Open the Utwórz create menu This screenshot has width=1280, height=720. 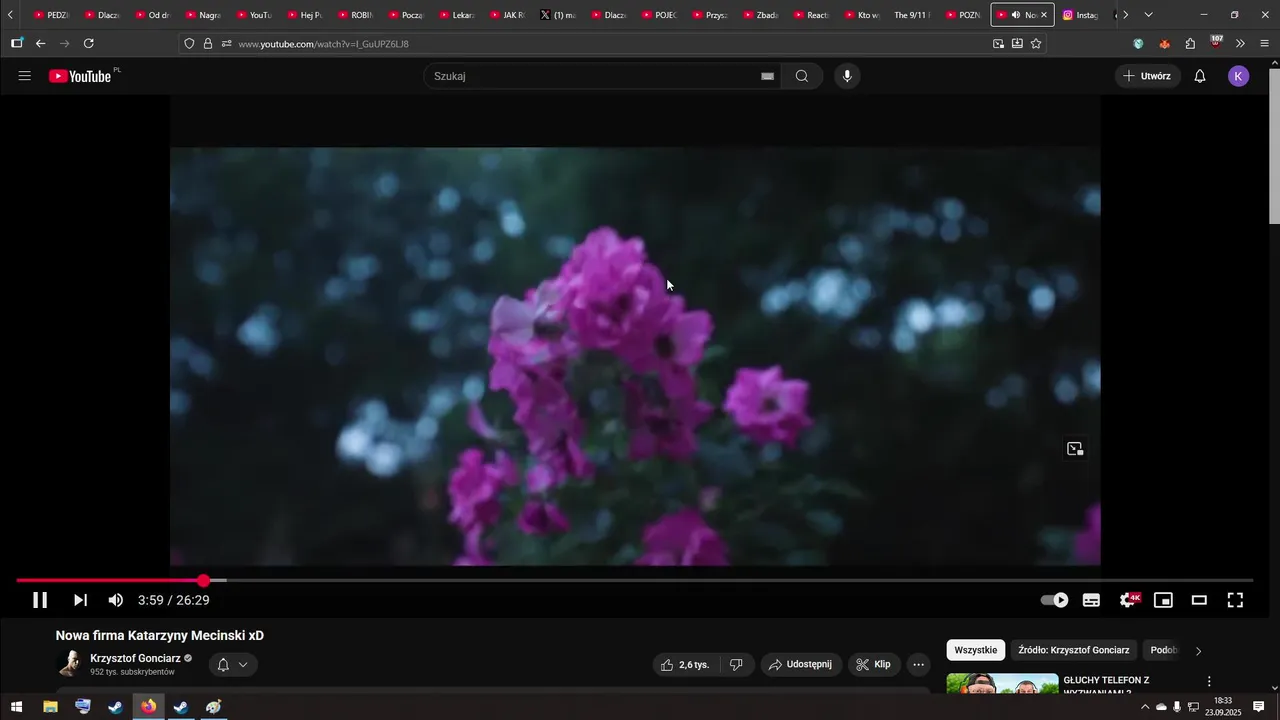[x=1147, y=76]
